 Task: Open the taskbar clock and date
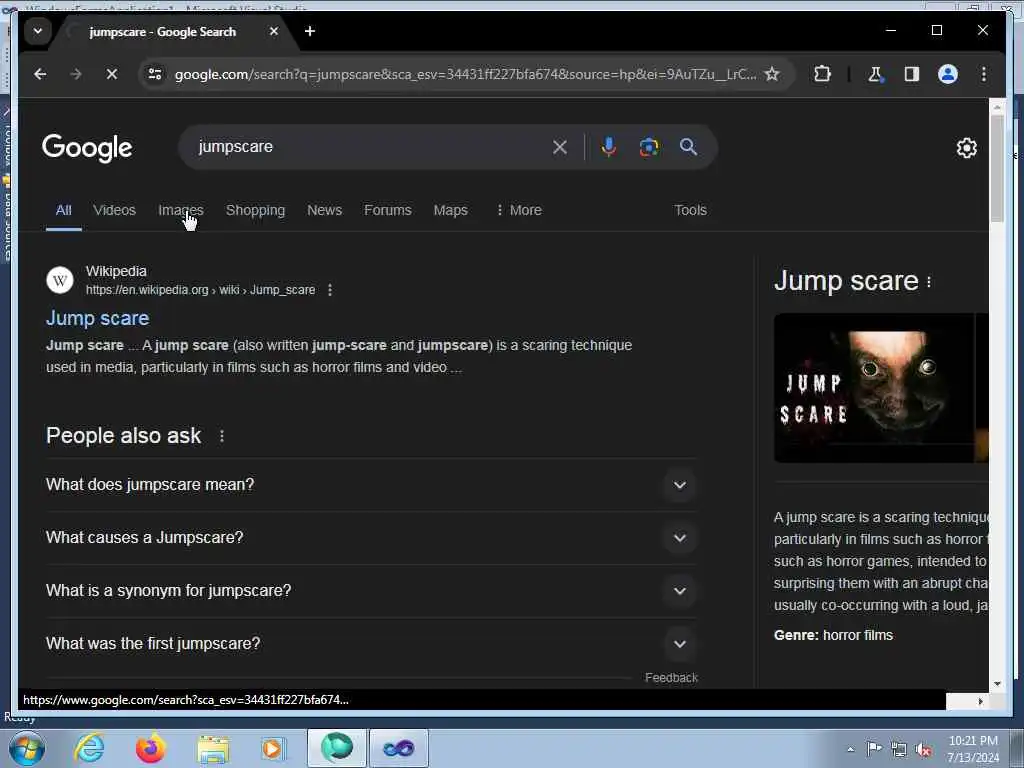[x=973, y=749]
